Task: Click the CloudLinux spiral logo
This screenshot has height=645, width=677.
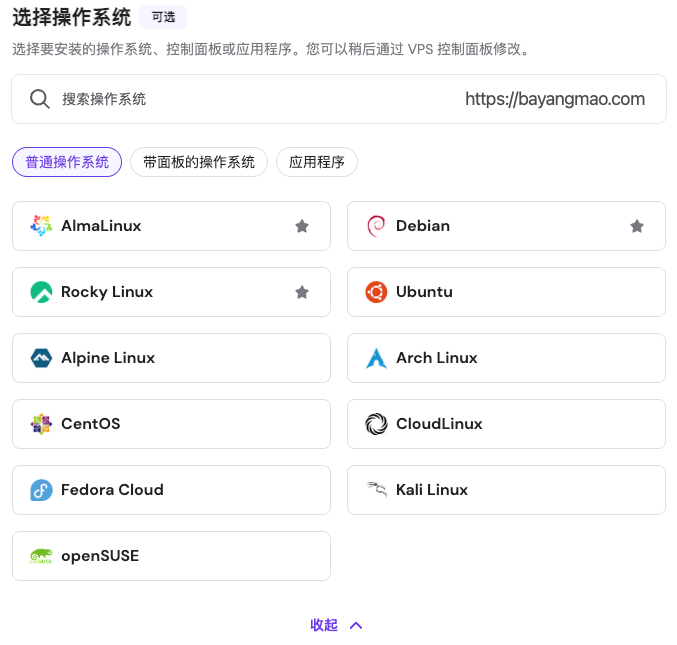Action: pos(376,424)
